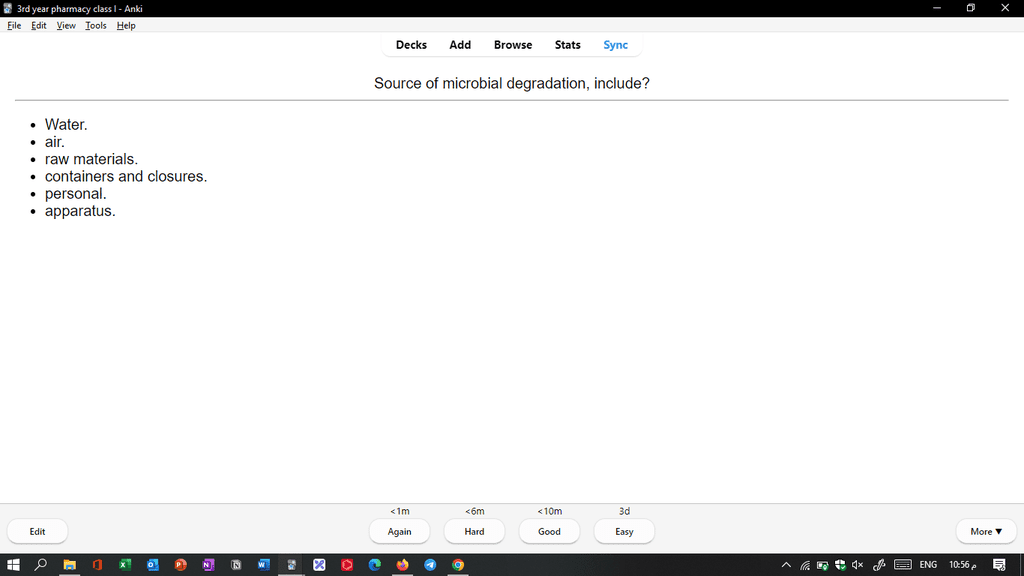
Task: Edit the current card
Action: 37,532
